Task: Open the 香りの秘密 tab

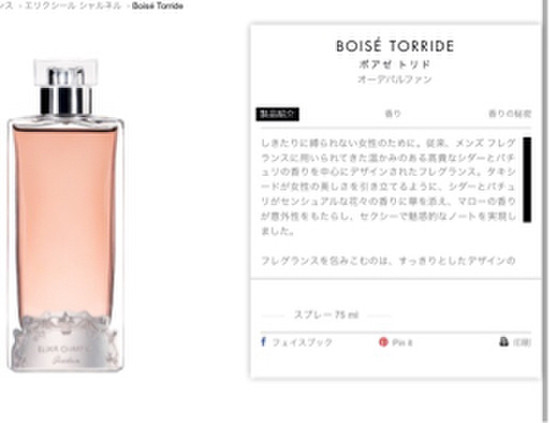Action: click(510, 114)
